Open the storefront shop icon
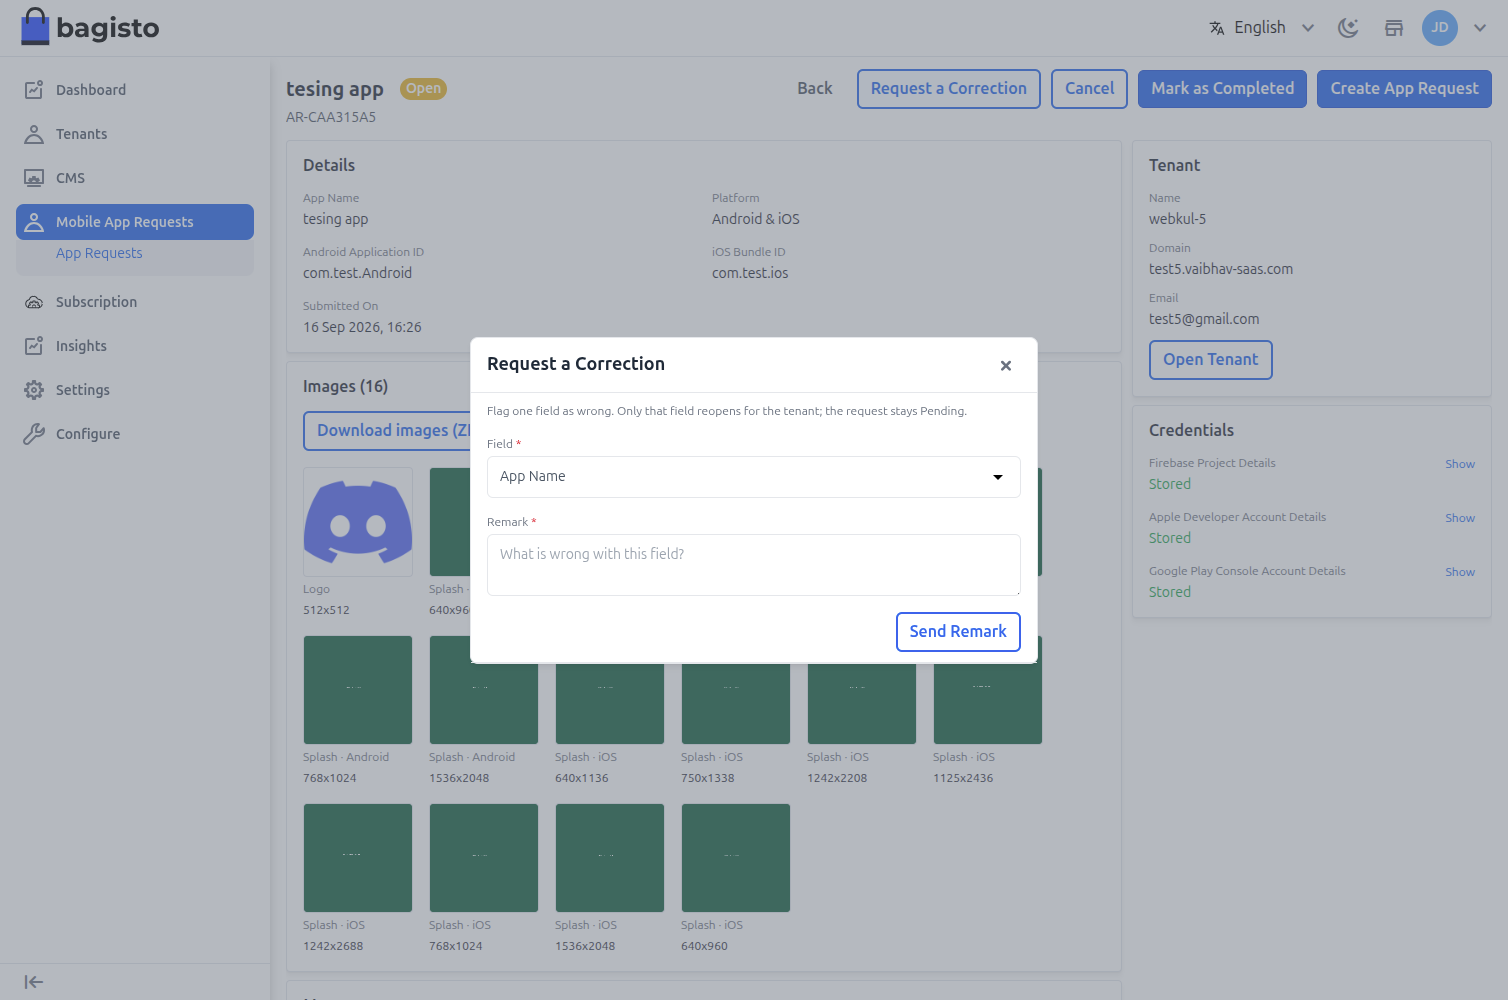 click(x=1394, y=28)
